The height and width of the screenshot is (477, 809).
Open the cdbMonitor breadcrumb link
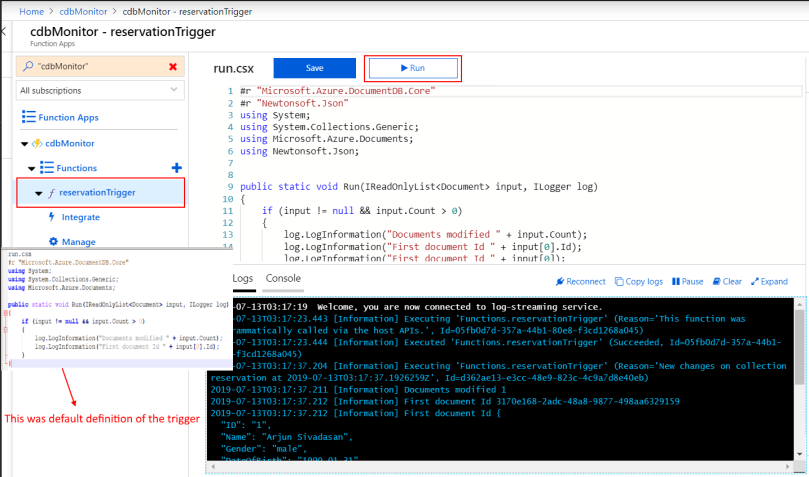coord(83,11)
